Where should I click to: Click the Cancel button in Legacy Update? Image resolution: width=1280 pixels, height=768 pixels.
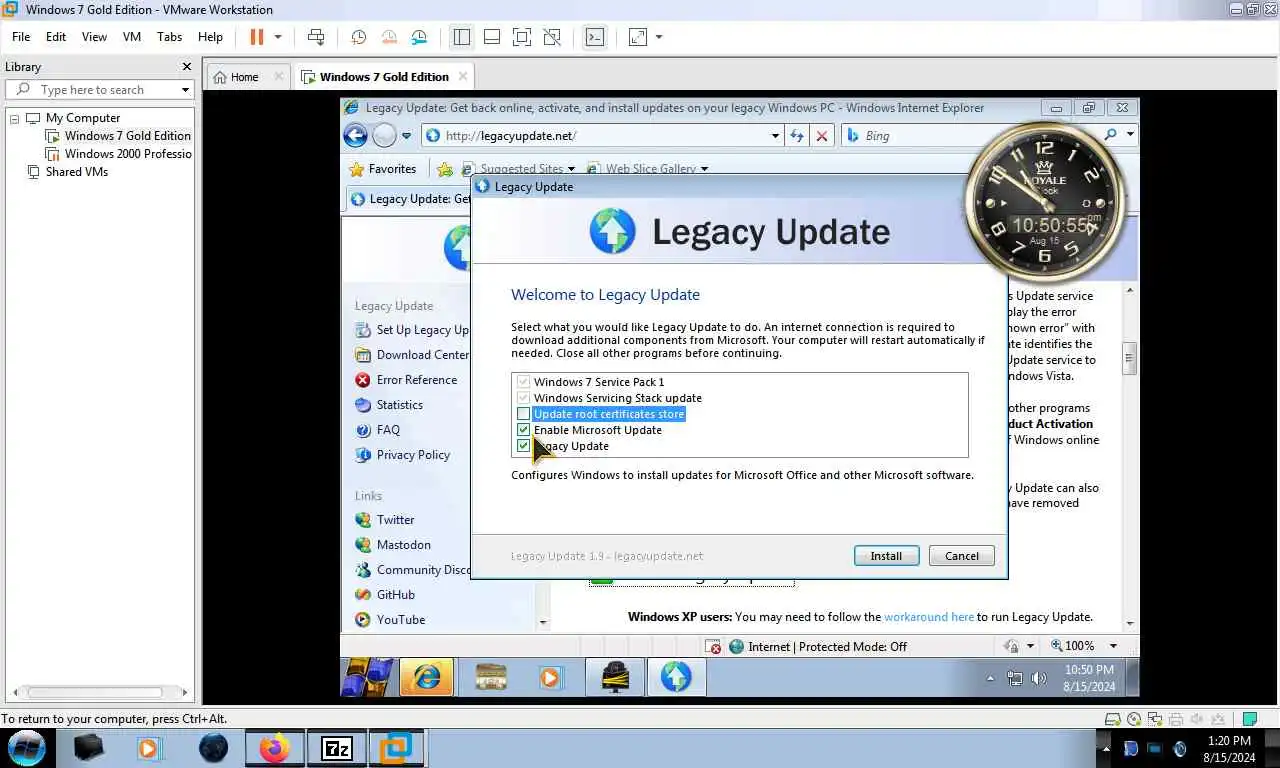(962, 556)
